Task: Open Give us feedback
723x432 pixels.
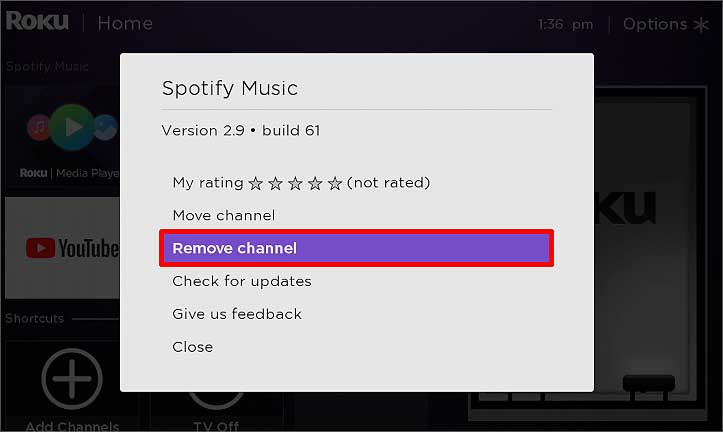Action: click(x=237, y=314)
